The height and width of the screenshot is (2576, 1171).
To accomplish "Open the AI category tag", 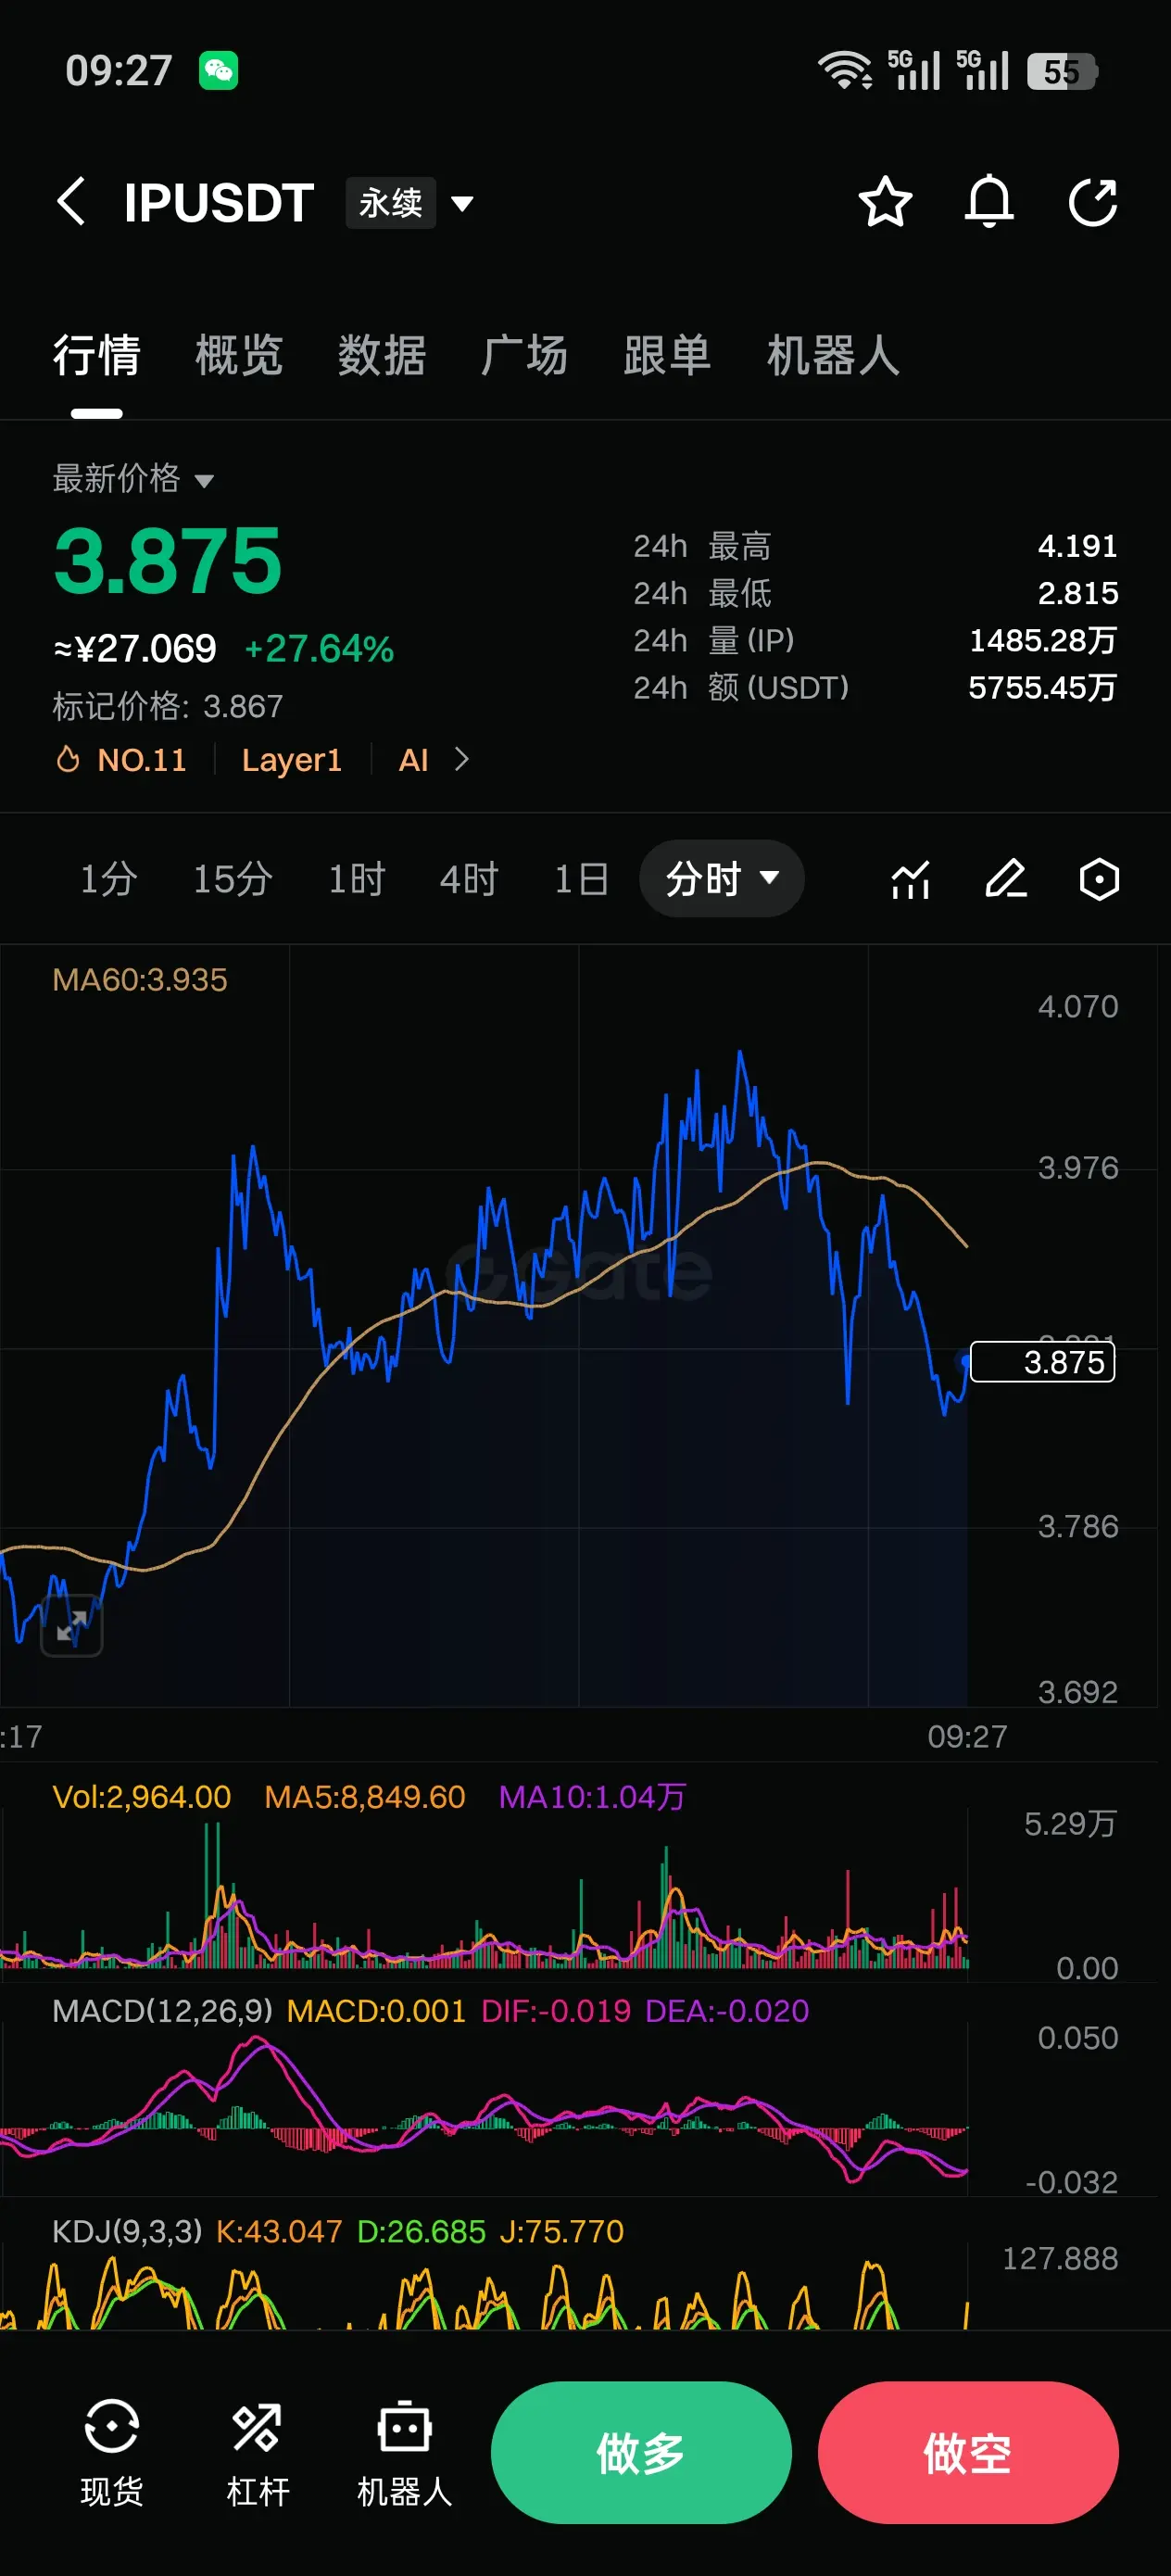I will coord(413,760).
